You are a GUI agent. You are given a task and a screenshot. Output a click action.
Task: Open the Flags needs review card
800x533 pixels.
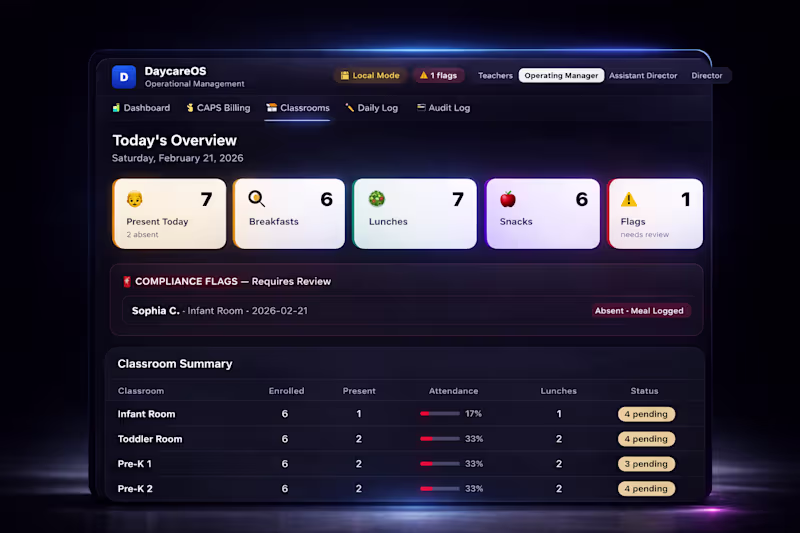coord(655,214)
